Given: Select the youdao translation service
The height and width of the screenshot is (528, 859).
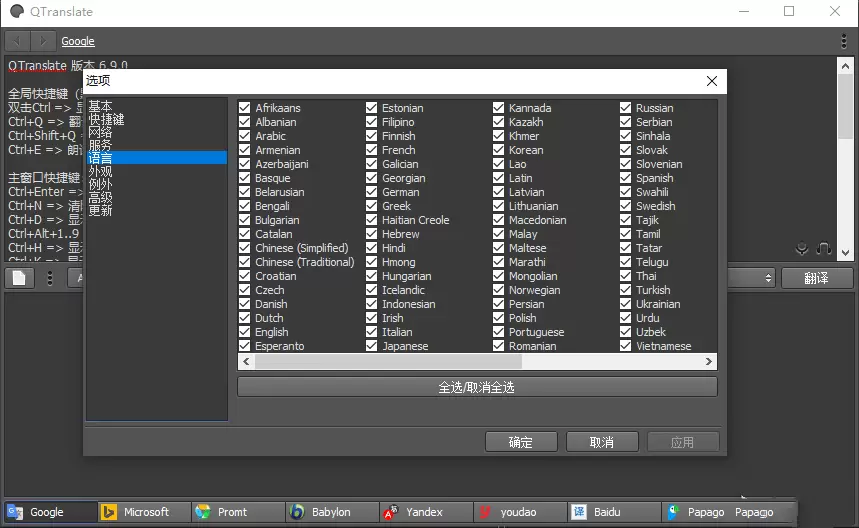Looking at the screenshot, I should 521,512.
